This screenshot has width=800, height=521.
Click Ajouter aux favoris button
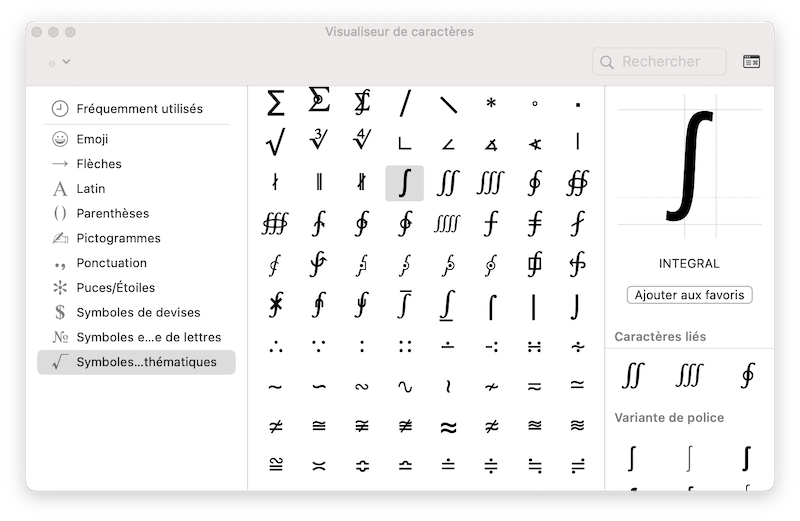(689, 295)
